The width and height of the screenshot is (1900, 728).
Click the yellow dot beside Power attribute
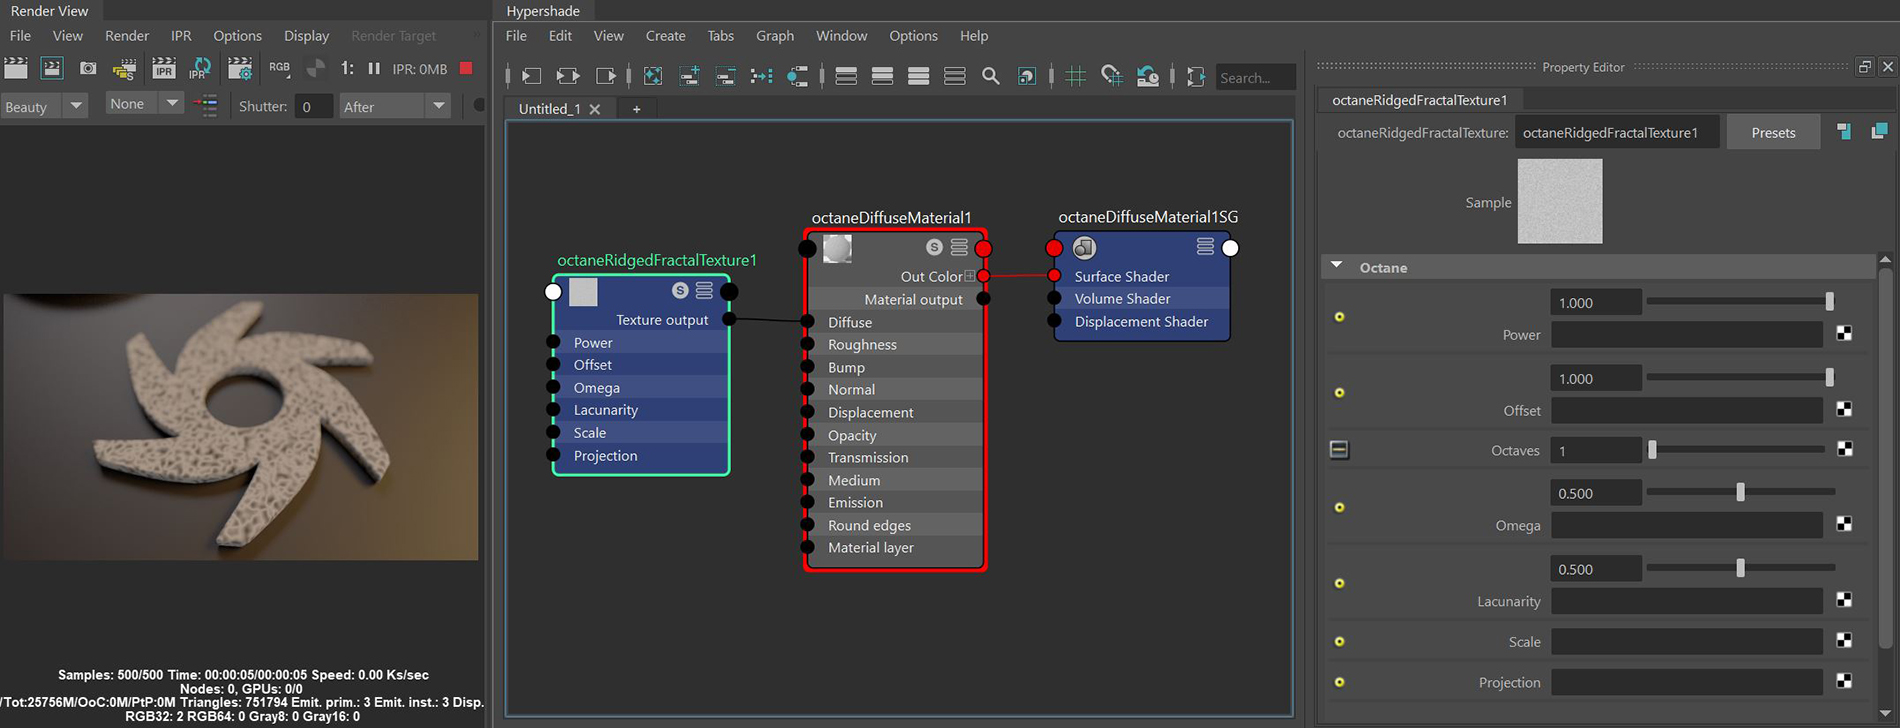pos(1339,317)
